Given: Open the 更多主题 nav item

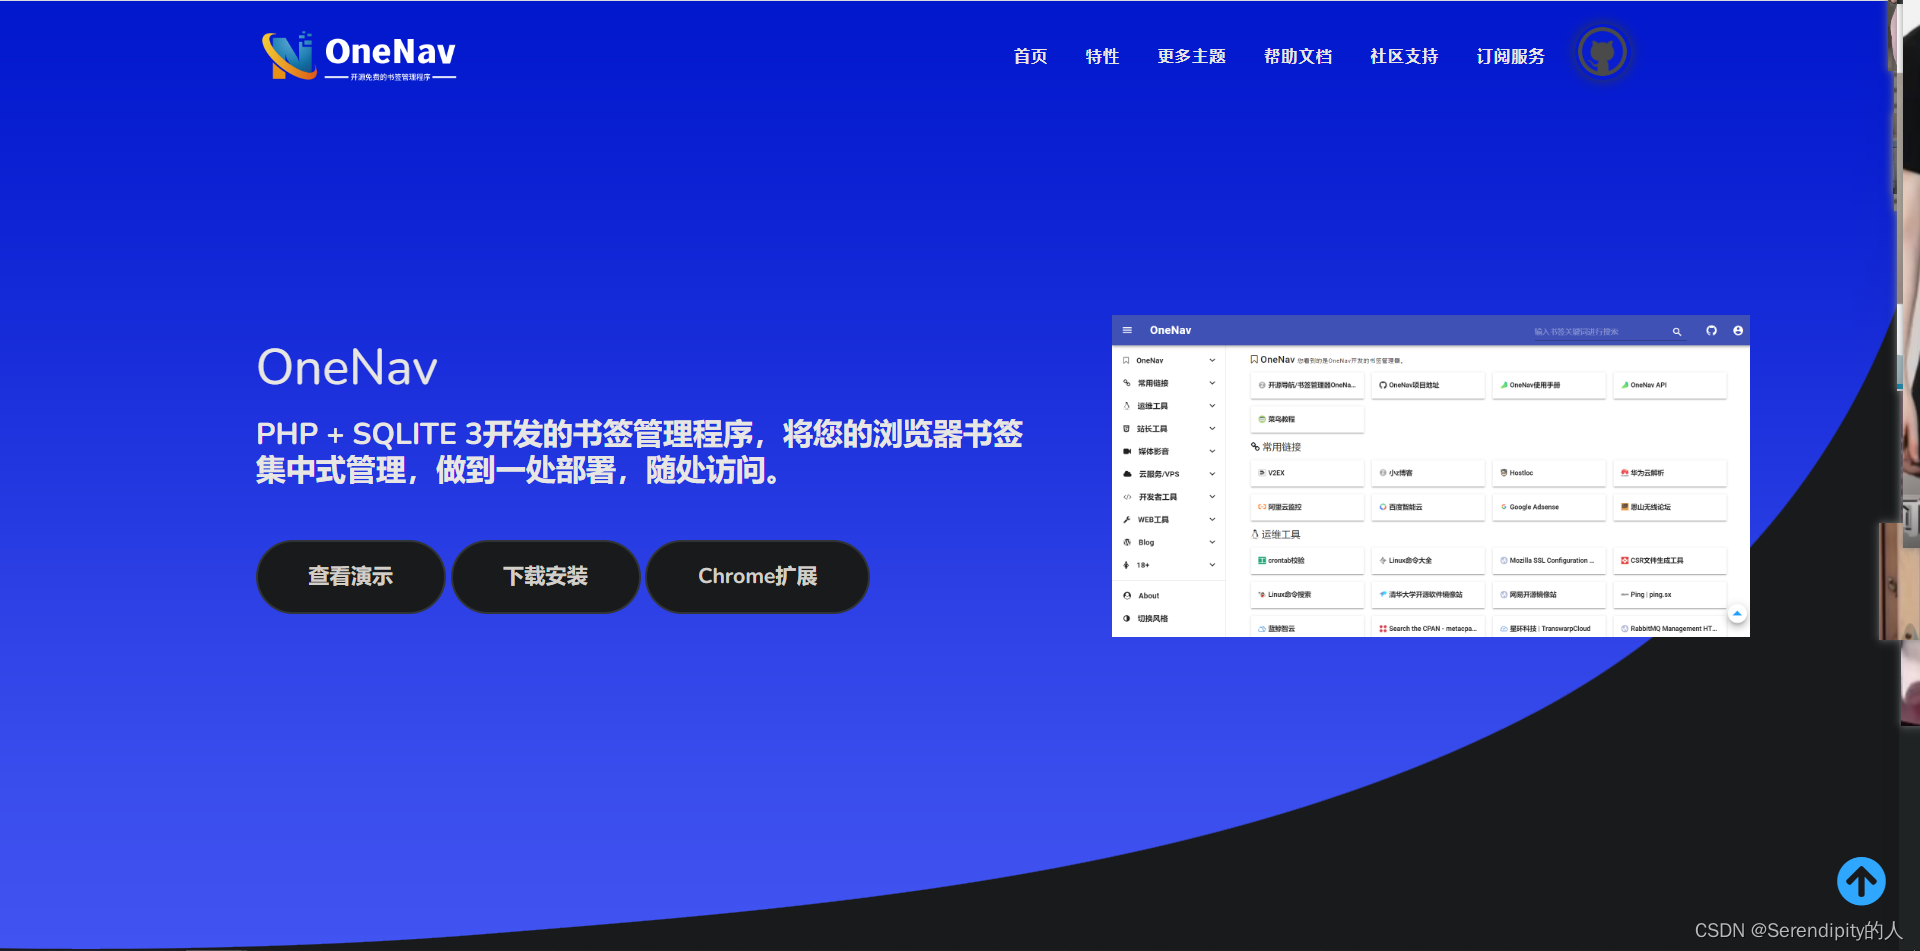Looking at the screenshot, I should [x=1192, y=56].
